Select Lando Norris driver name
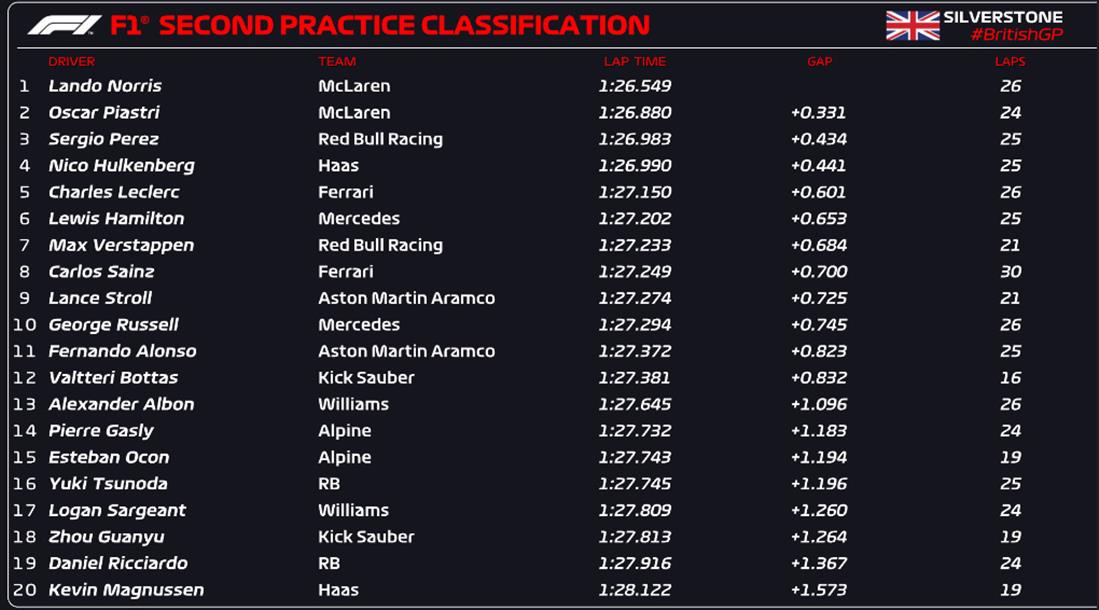 [105, 86]
